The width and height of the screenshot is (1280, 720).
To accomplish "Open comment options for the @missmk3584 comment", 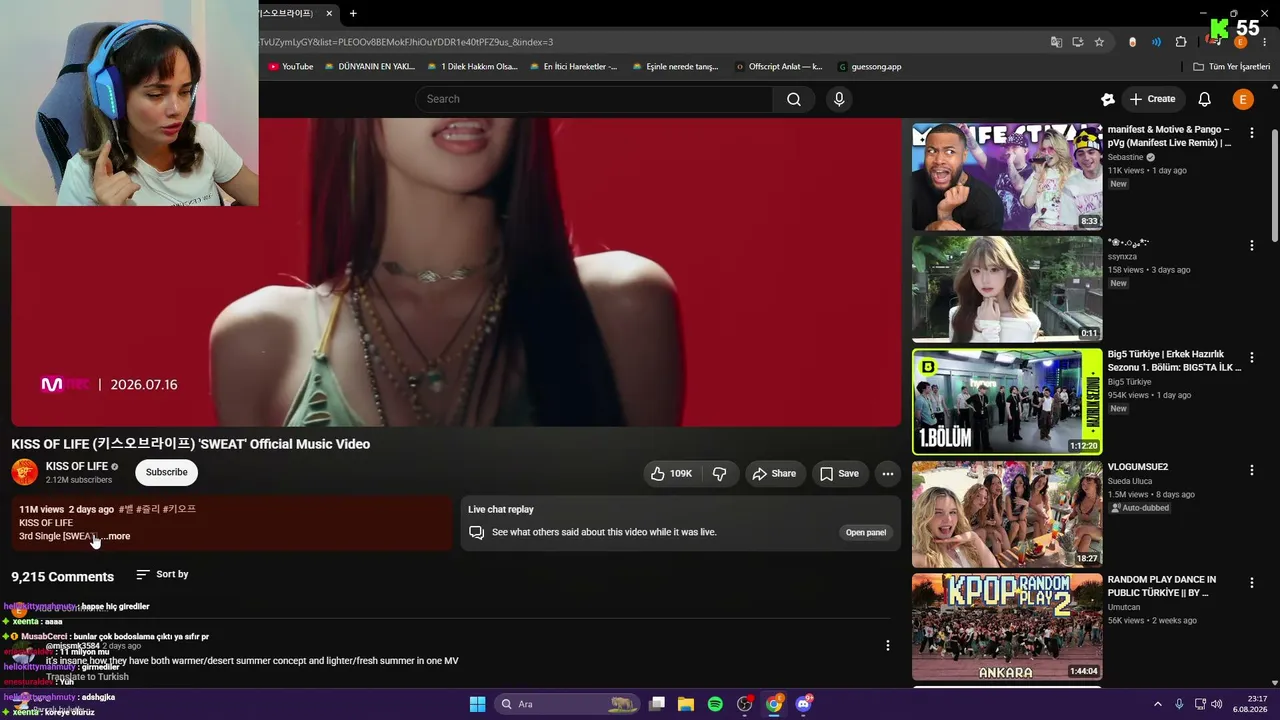I will click(x=887, y=646).
